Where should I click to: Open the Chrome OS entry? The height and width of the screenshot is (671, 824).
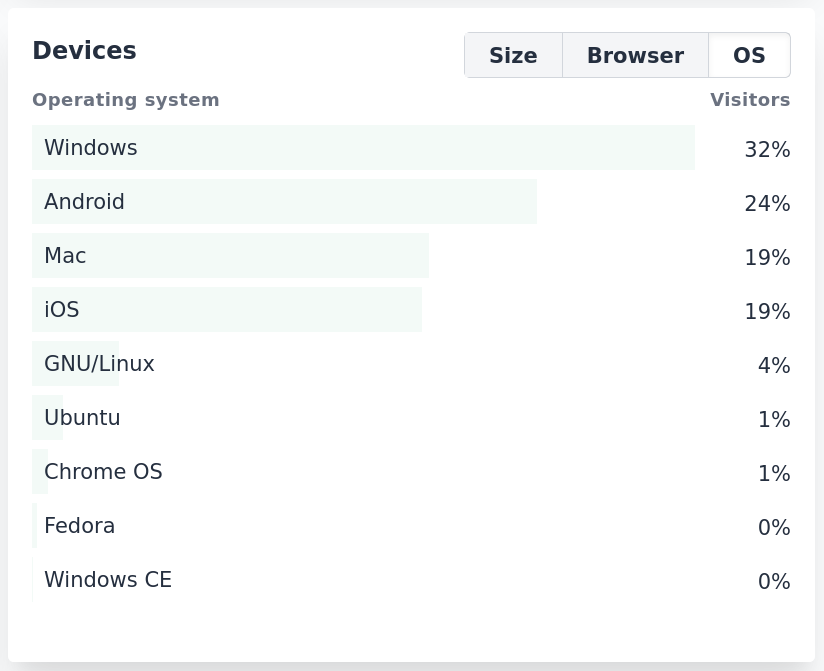103,471
